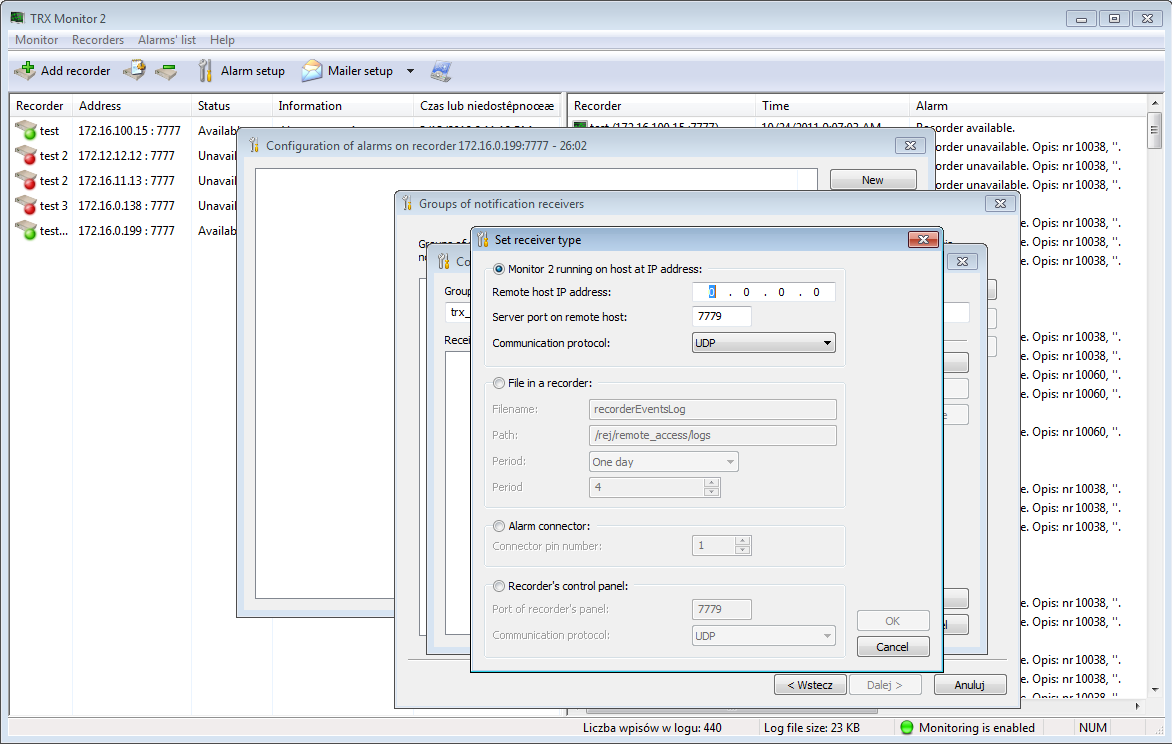Select Monitor 2 running on host radio button
The image size is (1172, 744).
(x=499, y=269)
